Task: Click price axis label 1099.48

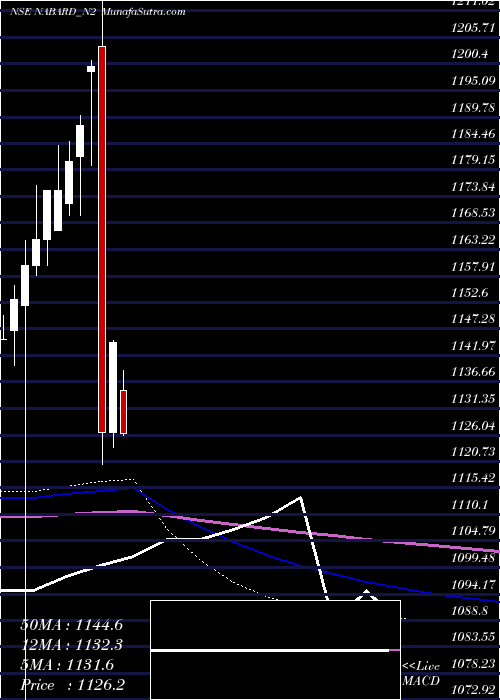Action: (473, 557)
